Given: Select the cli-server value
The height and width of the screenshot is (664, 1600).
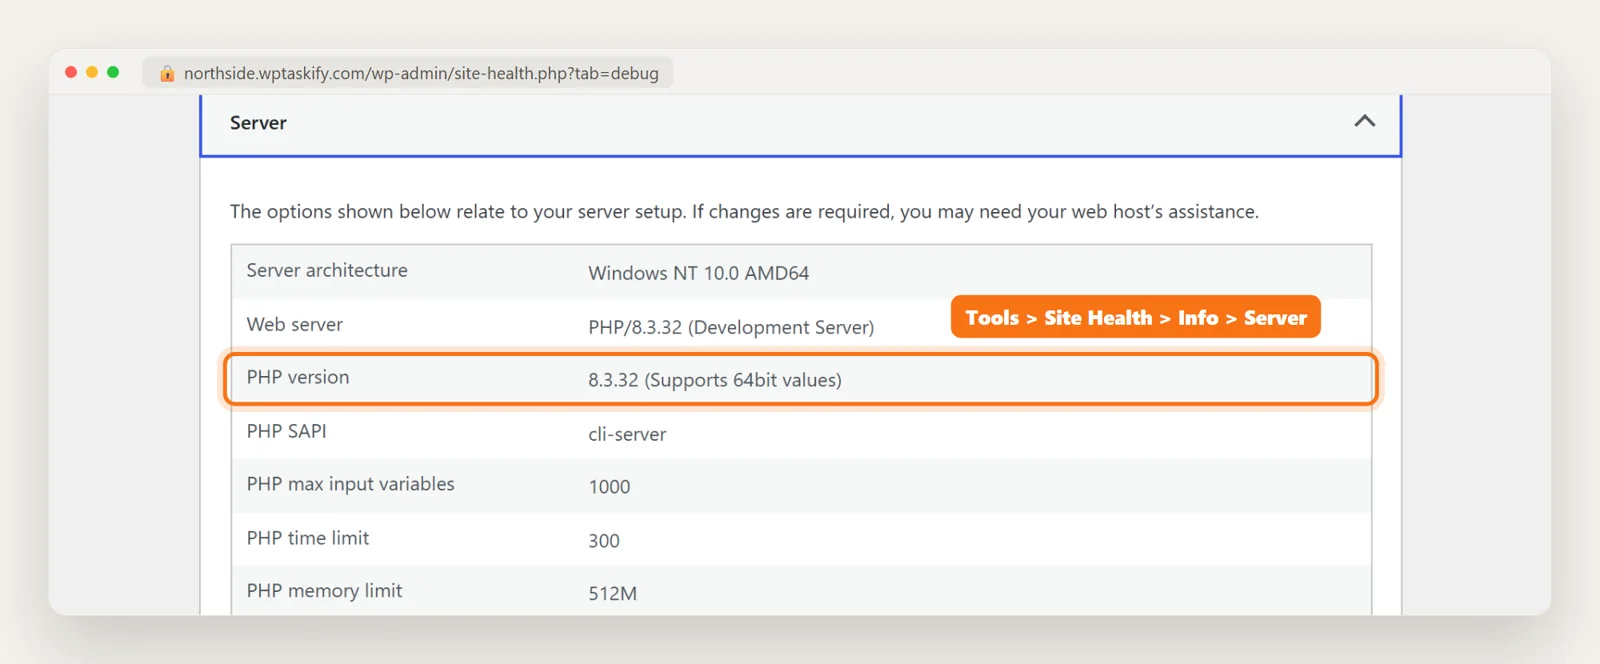Looking at the screenshot, I should pyautogui.click(x=627, y=434).
